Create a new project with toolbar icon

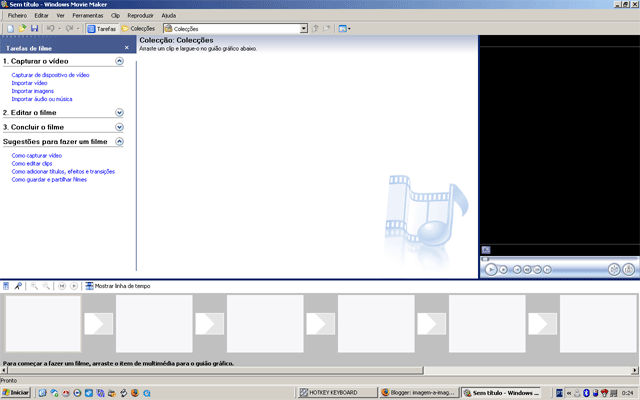click(x=10, y=29)
